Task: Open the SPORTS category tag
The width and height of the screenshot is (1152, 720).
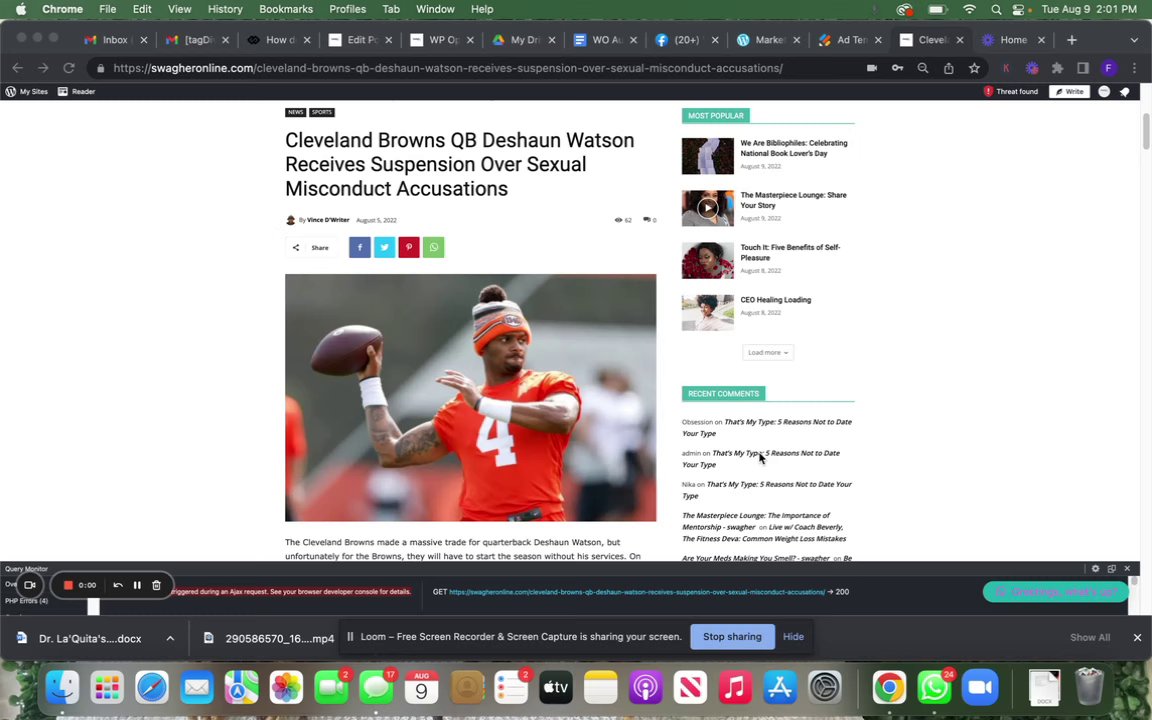Action: pyautogui.click(x=322, y=112)
